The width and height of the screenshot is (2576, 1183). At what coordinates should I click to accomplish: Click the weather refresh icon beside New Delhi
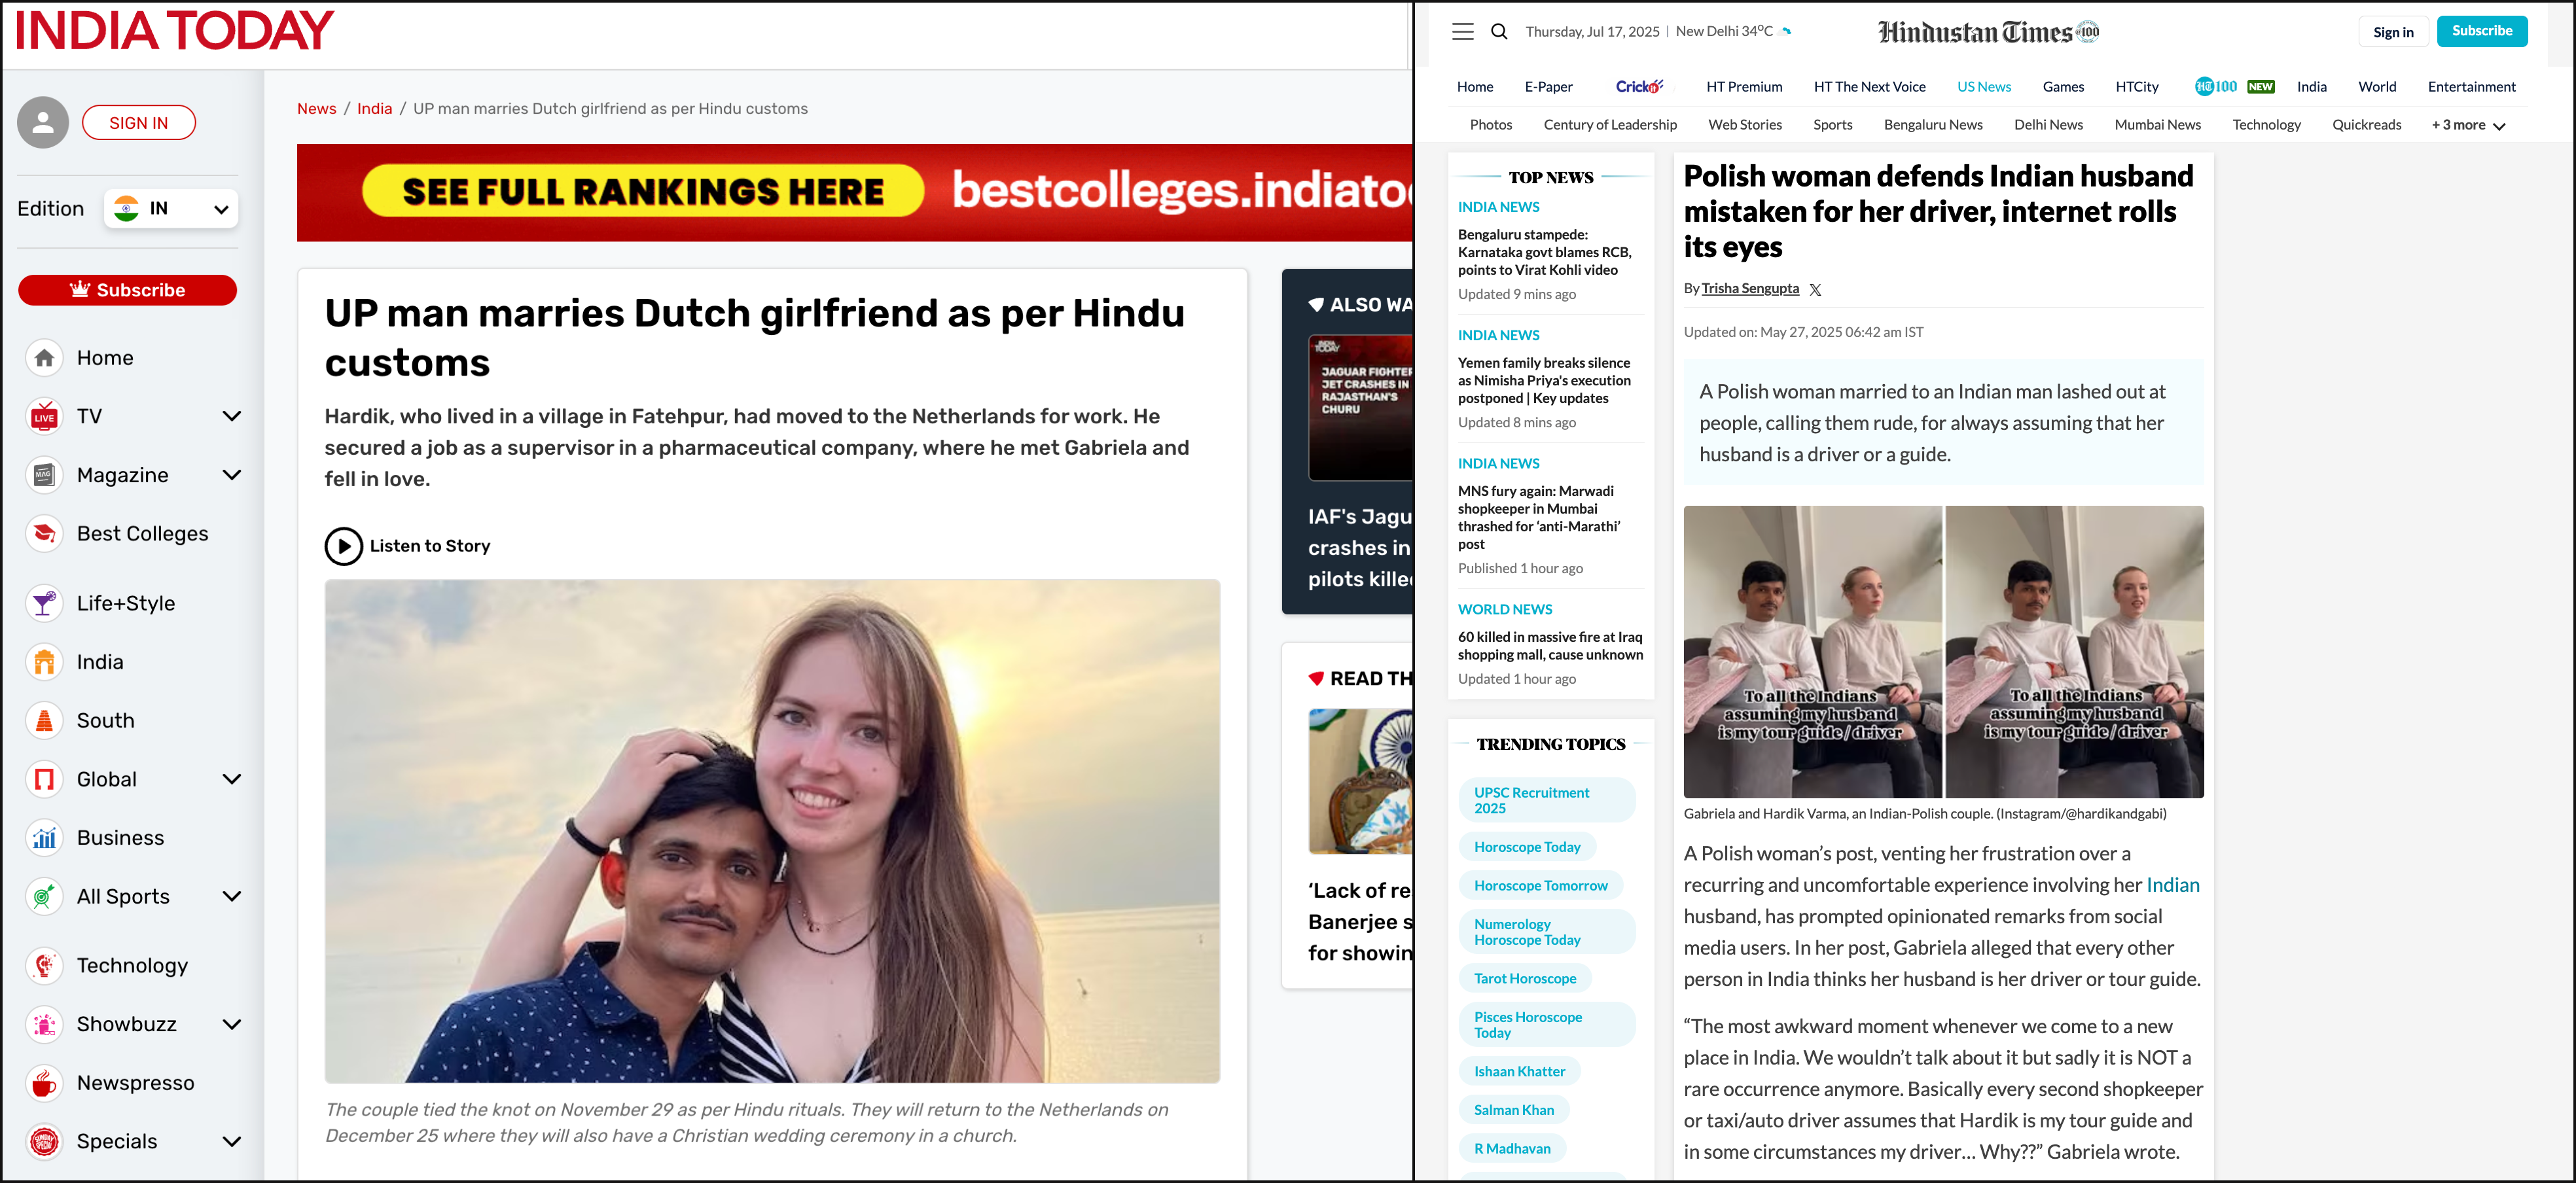pos(1787,31)
